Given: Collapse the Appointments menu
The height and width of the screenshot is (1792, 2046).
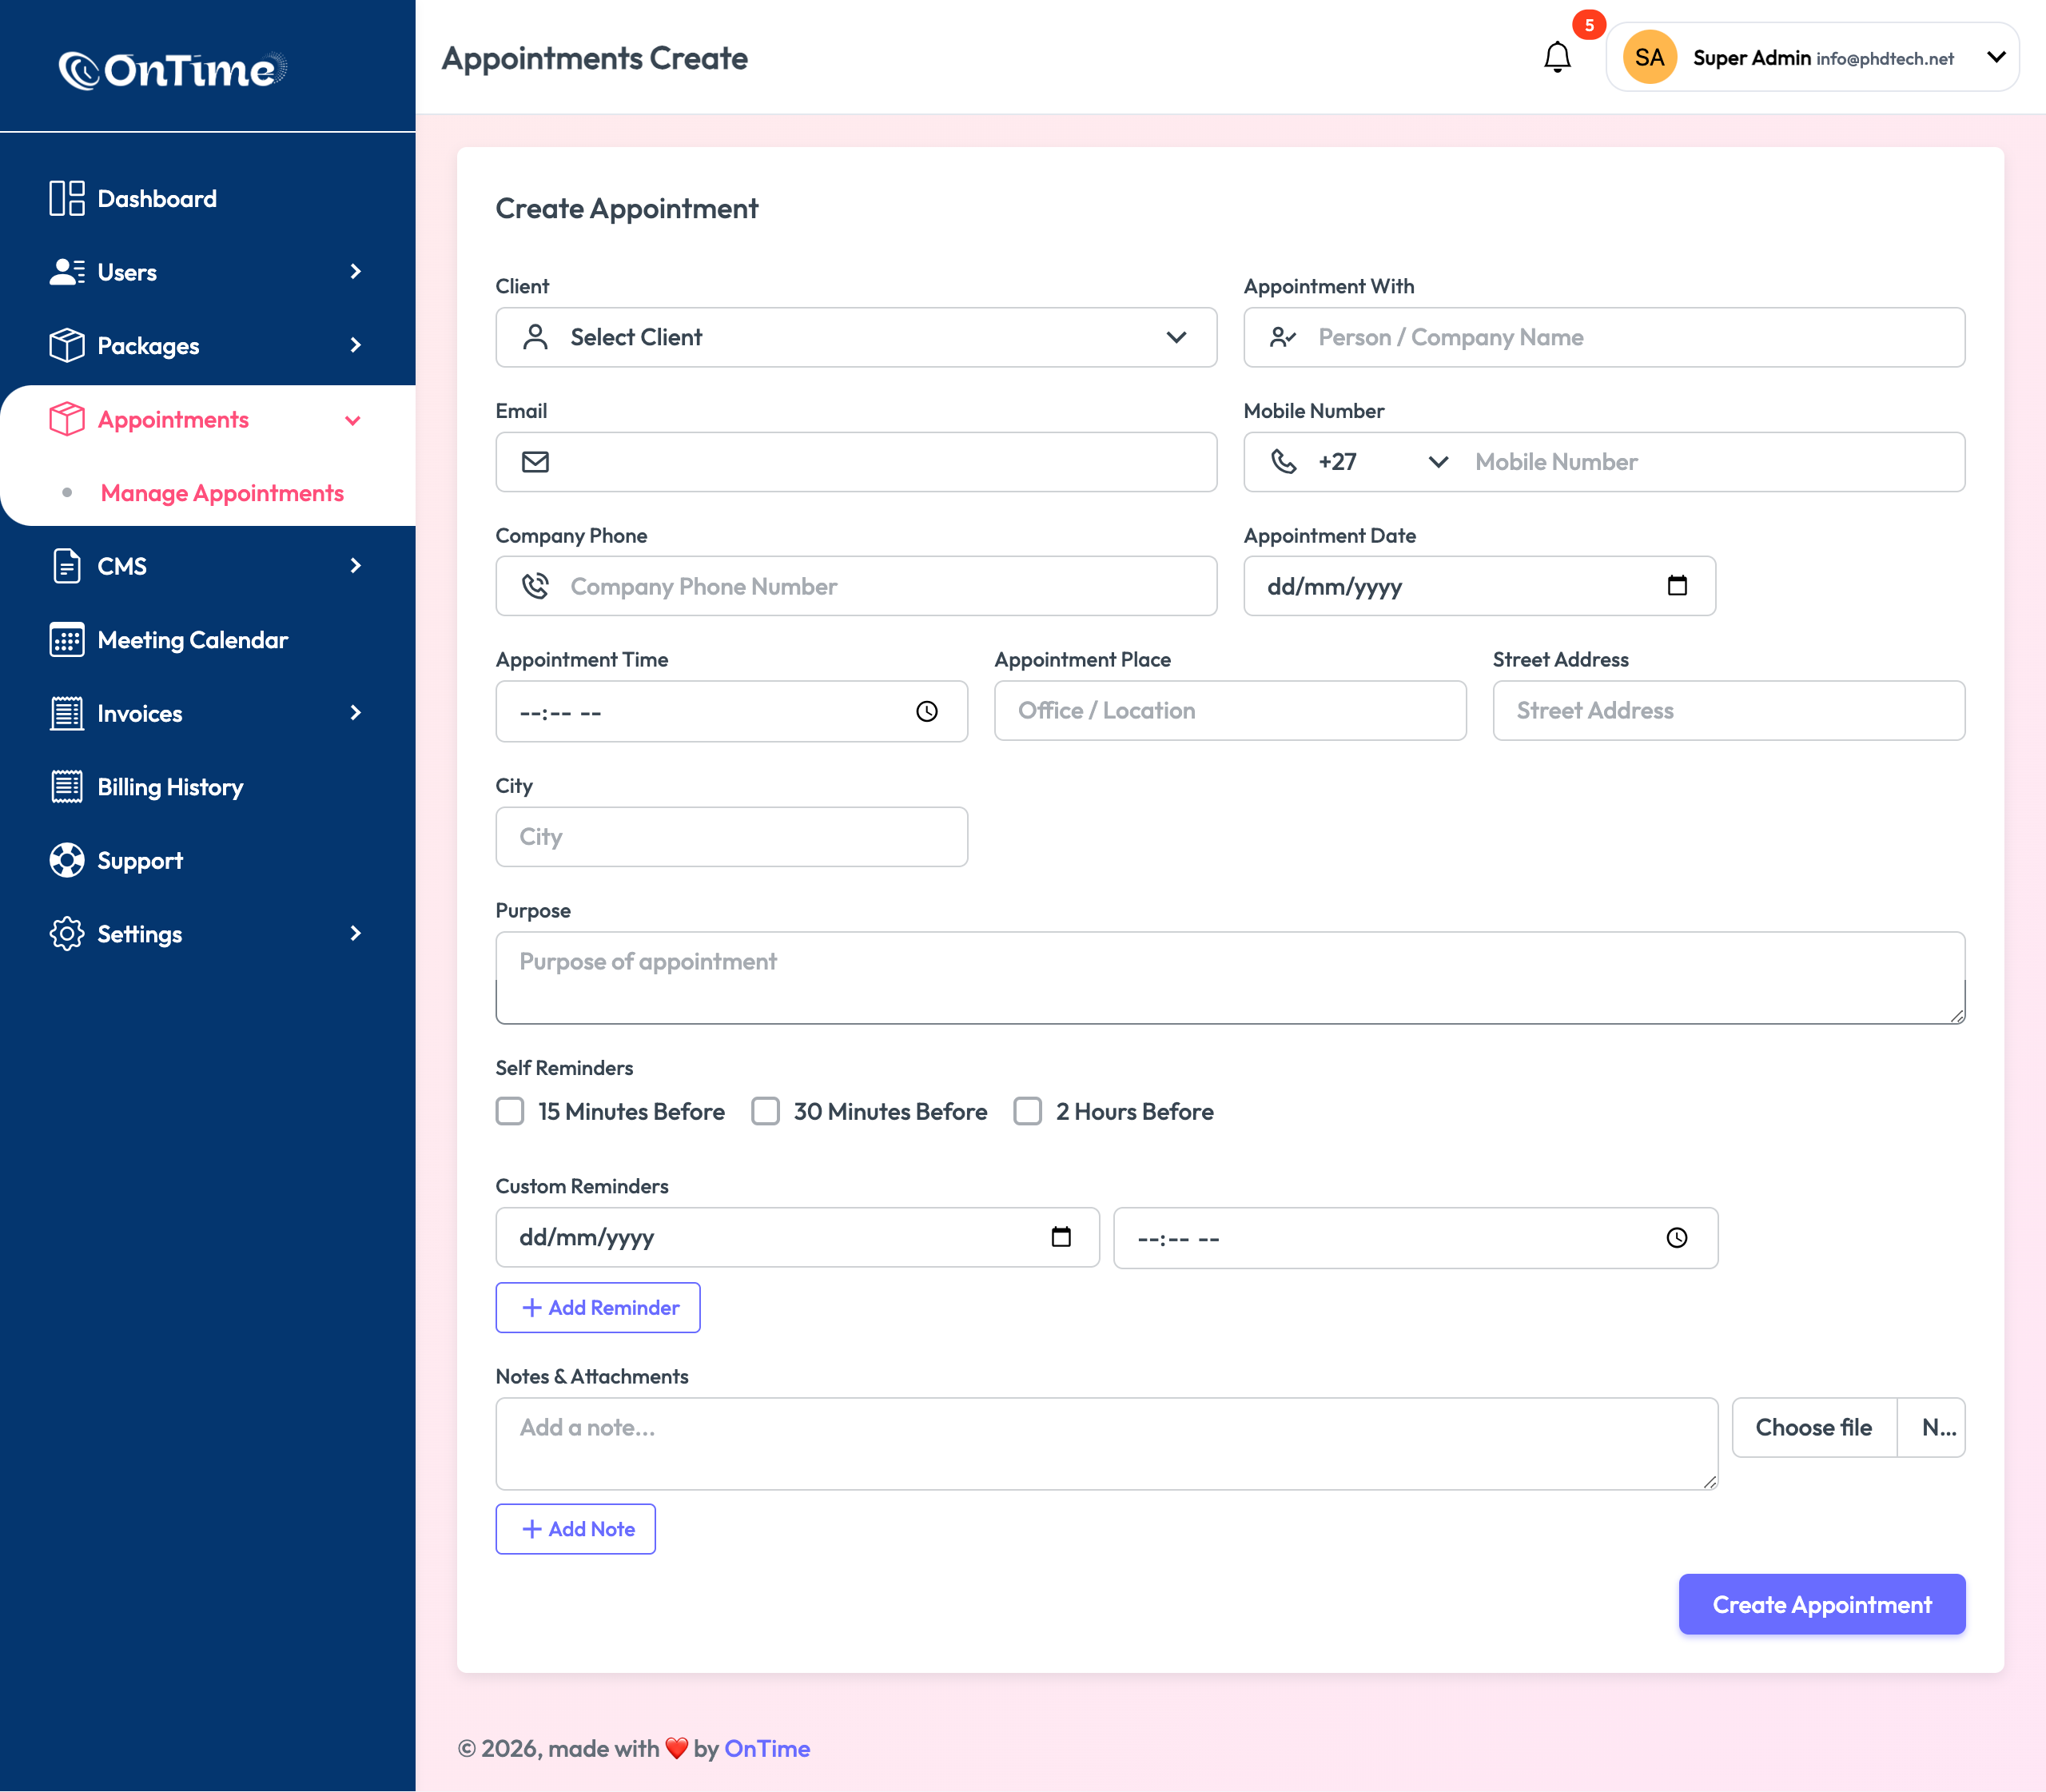Looking at the screenshot, I should point(353,419).
